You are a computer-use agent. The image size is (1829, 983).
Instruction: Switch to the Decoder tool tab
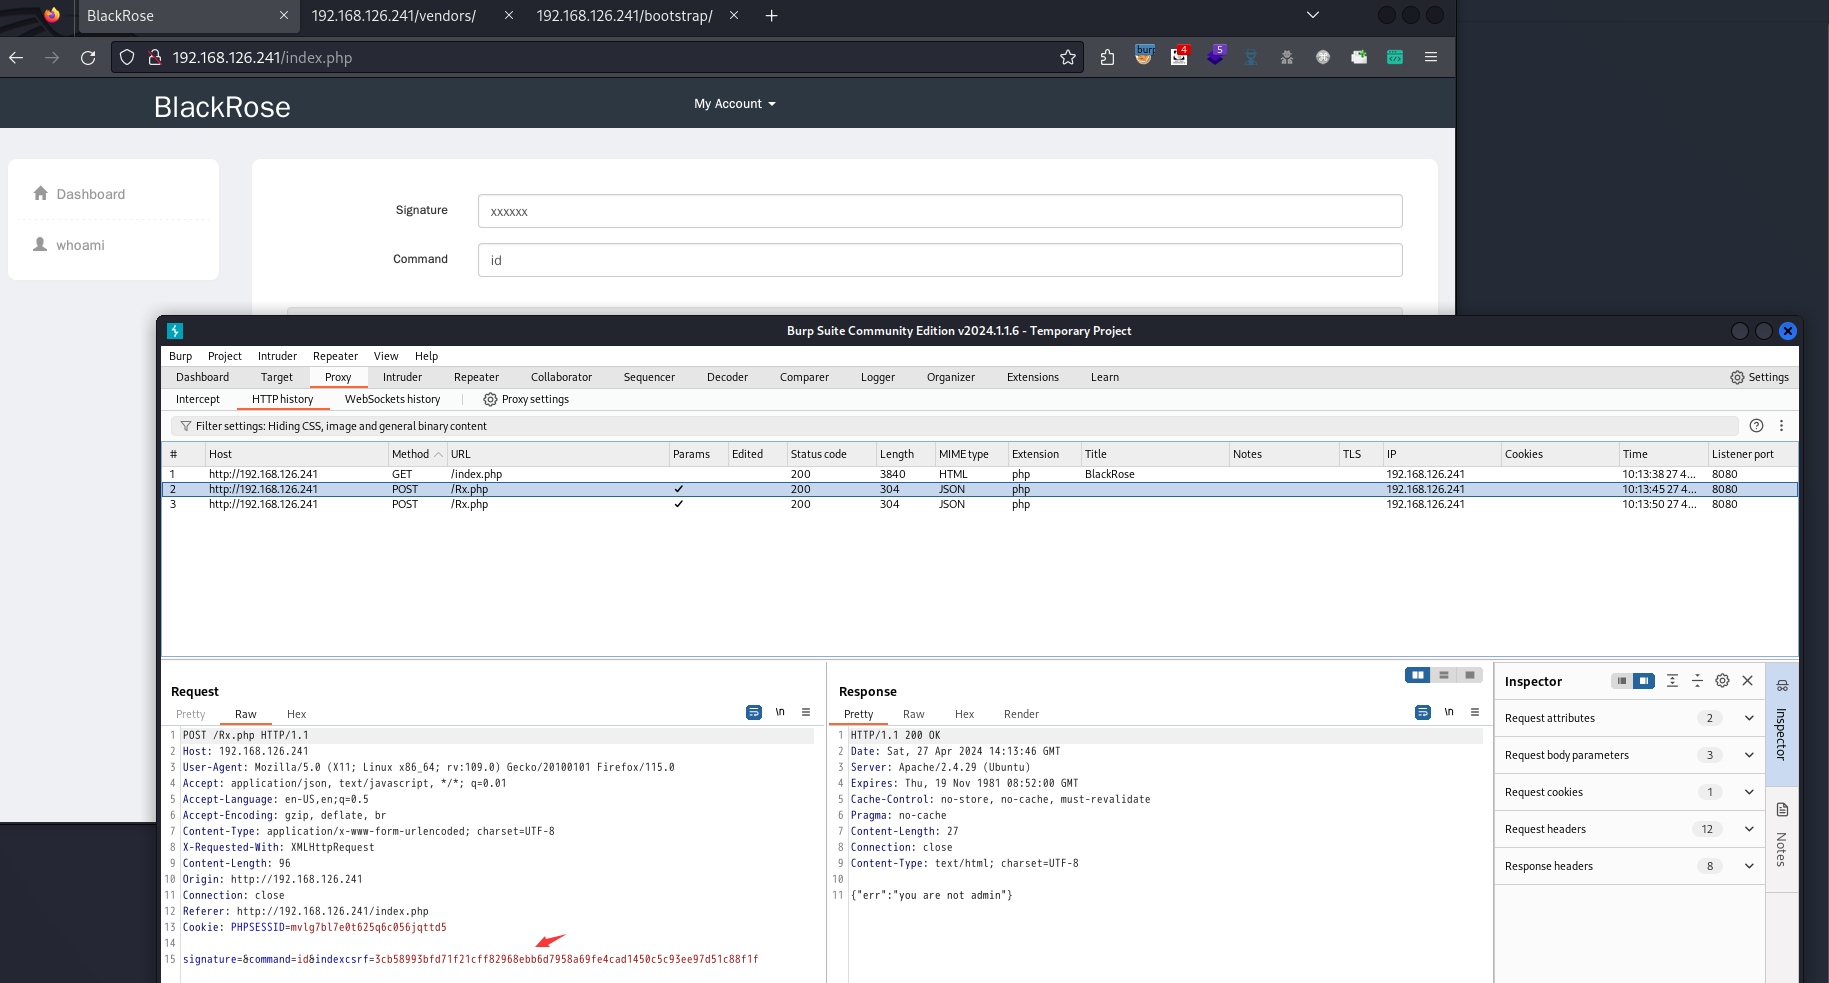coord(727,377)
